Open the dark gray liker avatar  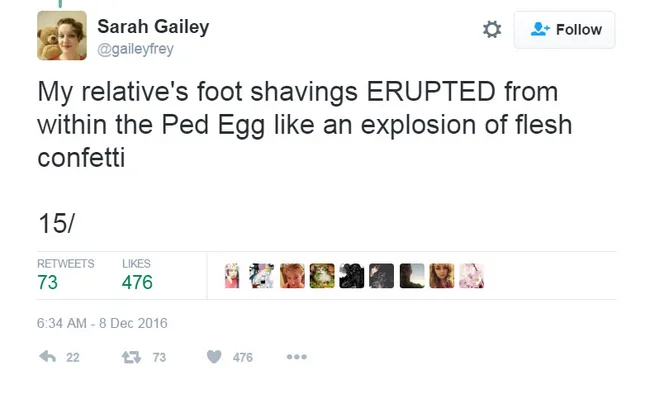(382, 276)
